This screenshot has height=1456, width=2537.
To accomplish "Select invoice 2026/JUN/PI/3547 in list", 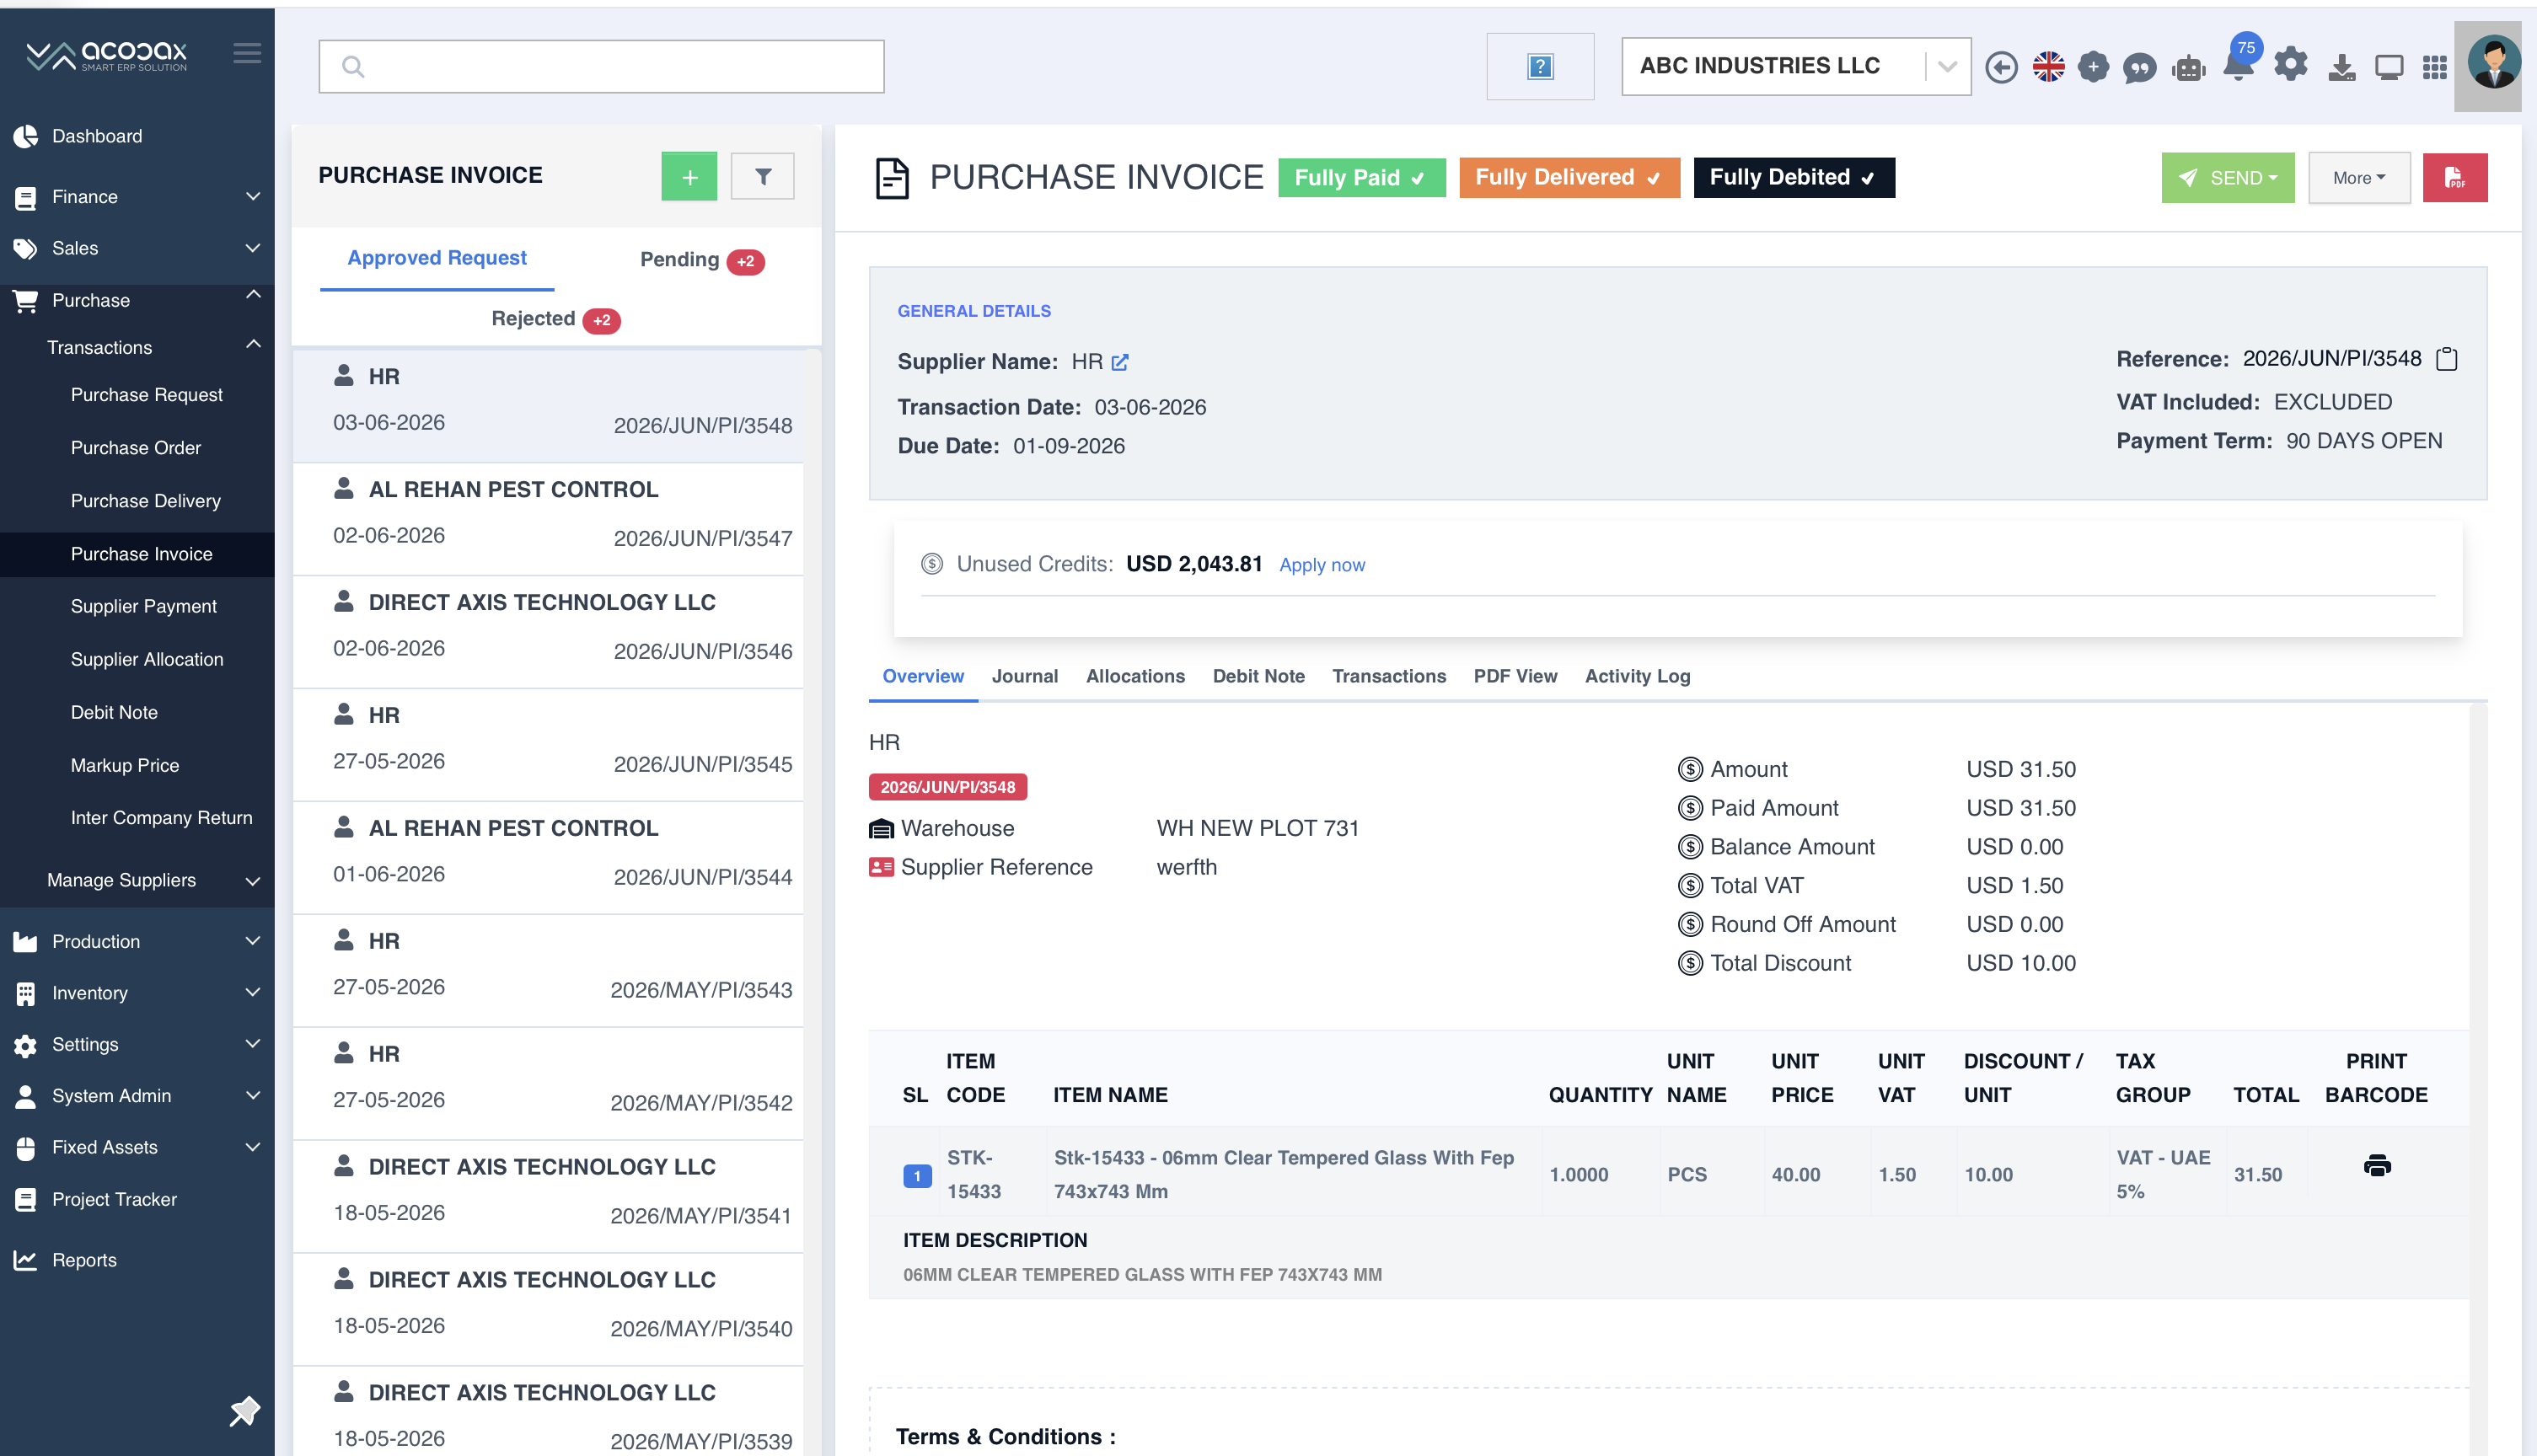I will point(549,517).
